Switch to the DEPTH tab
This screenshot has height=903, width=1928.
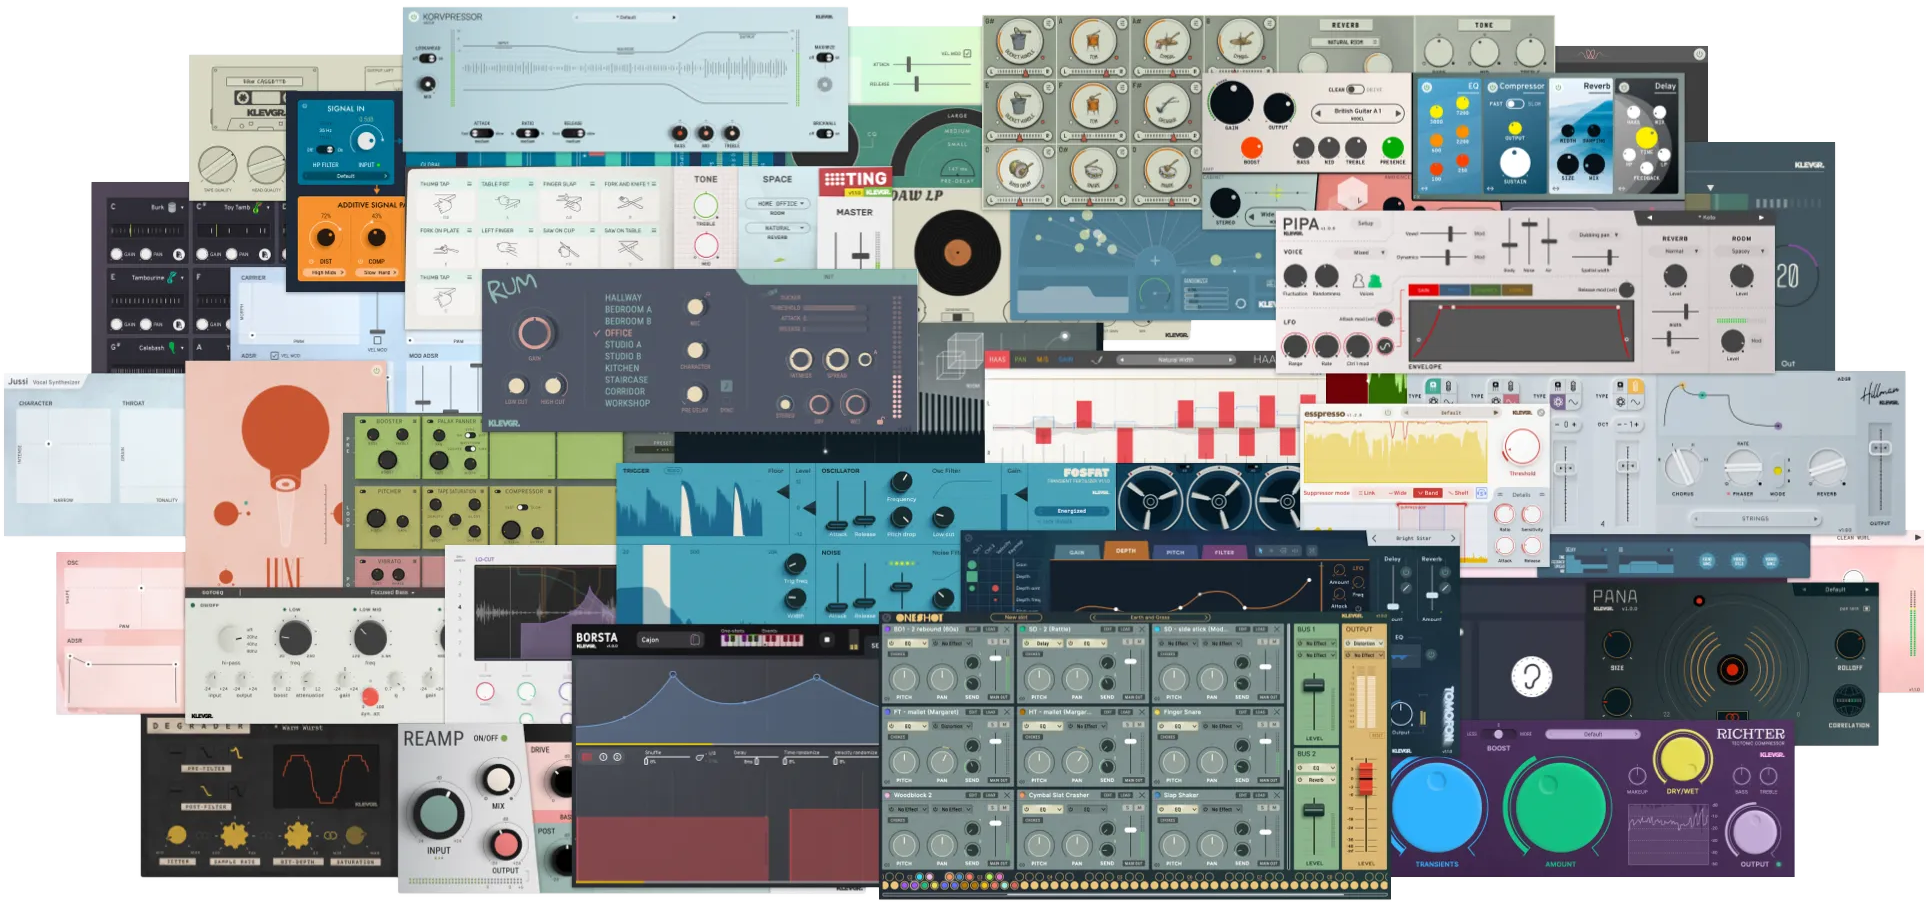click(1125, 551)
